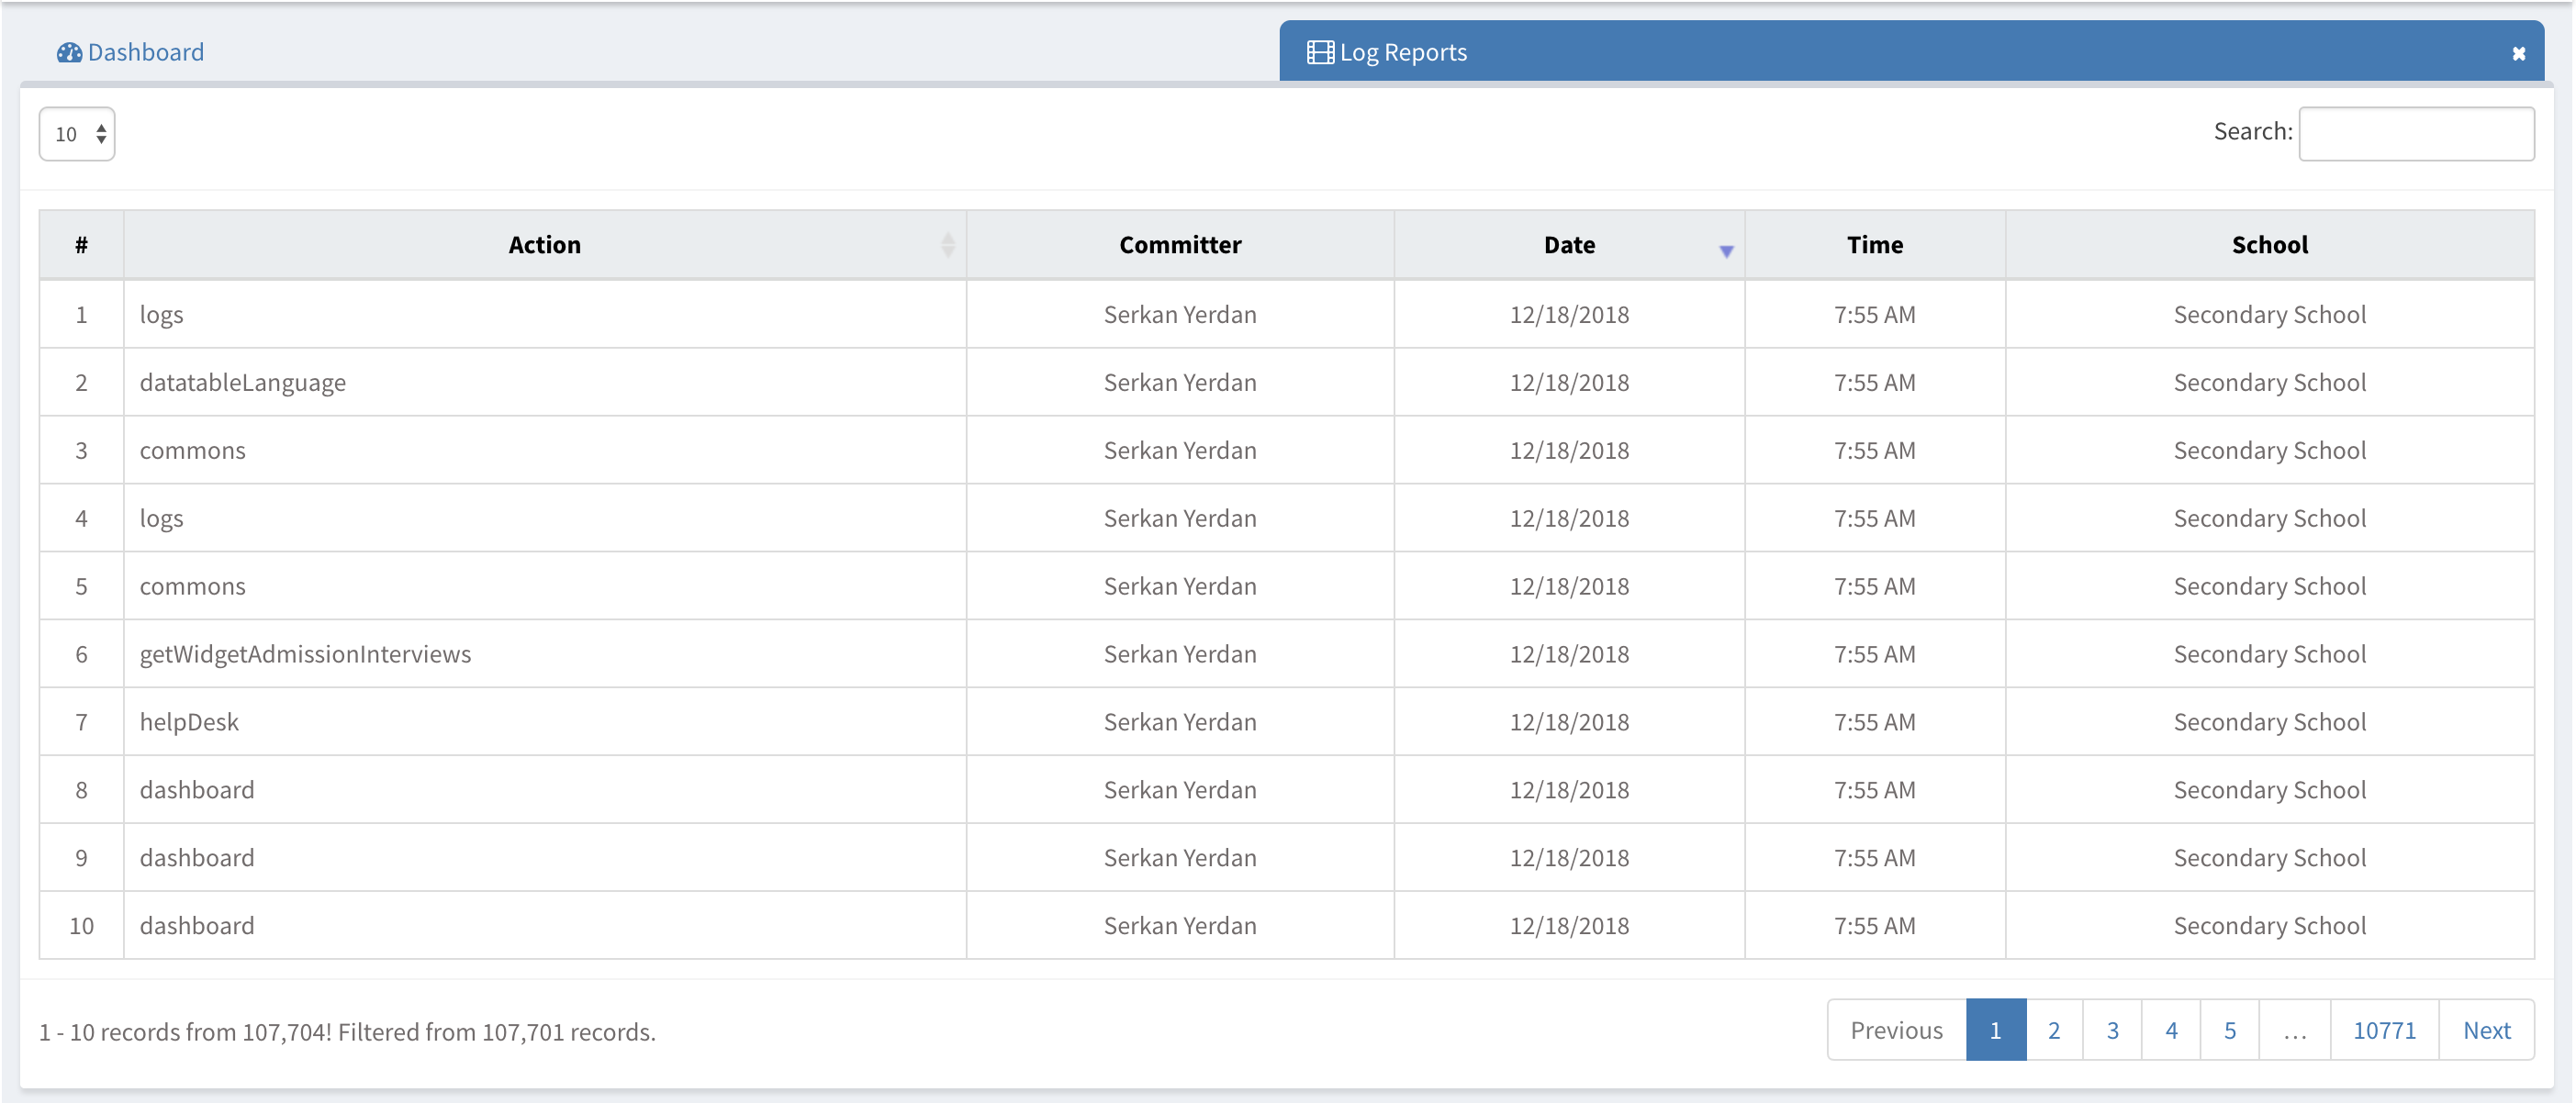Click the Date column sort arrow
The width and height of the screenshot is (2576, 1103).
coord(1725,251)
